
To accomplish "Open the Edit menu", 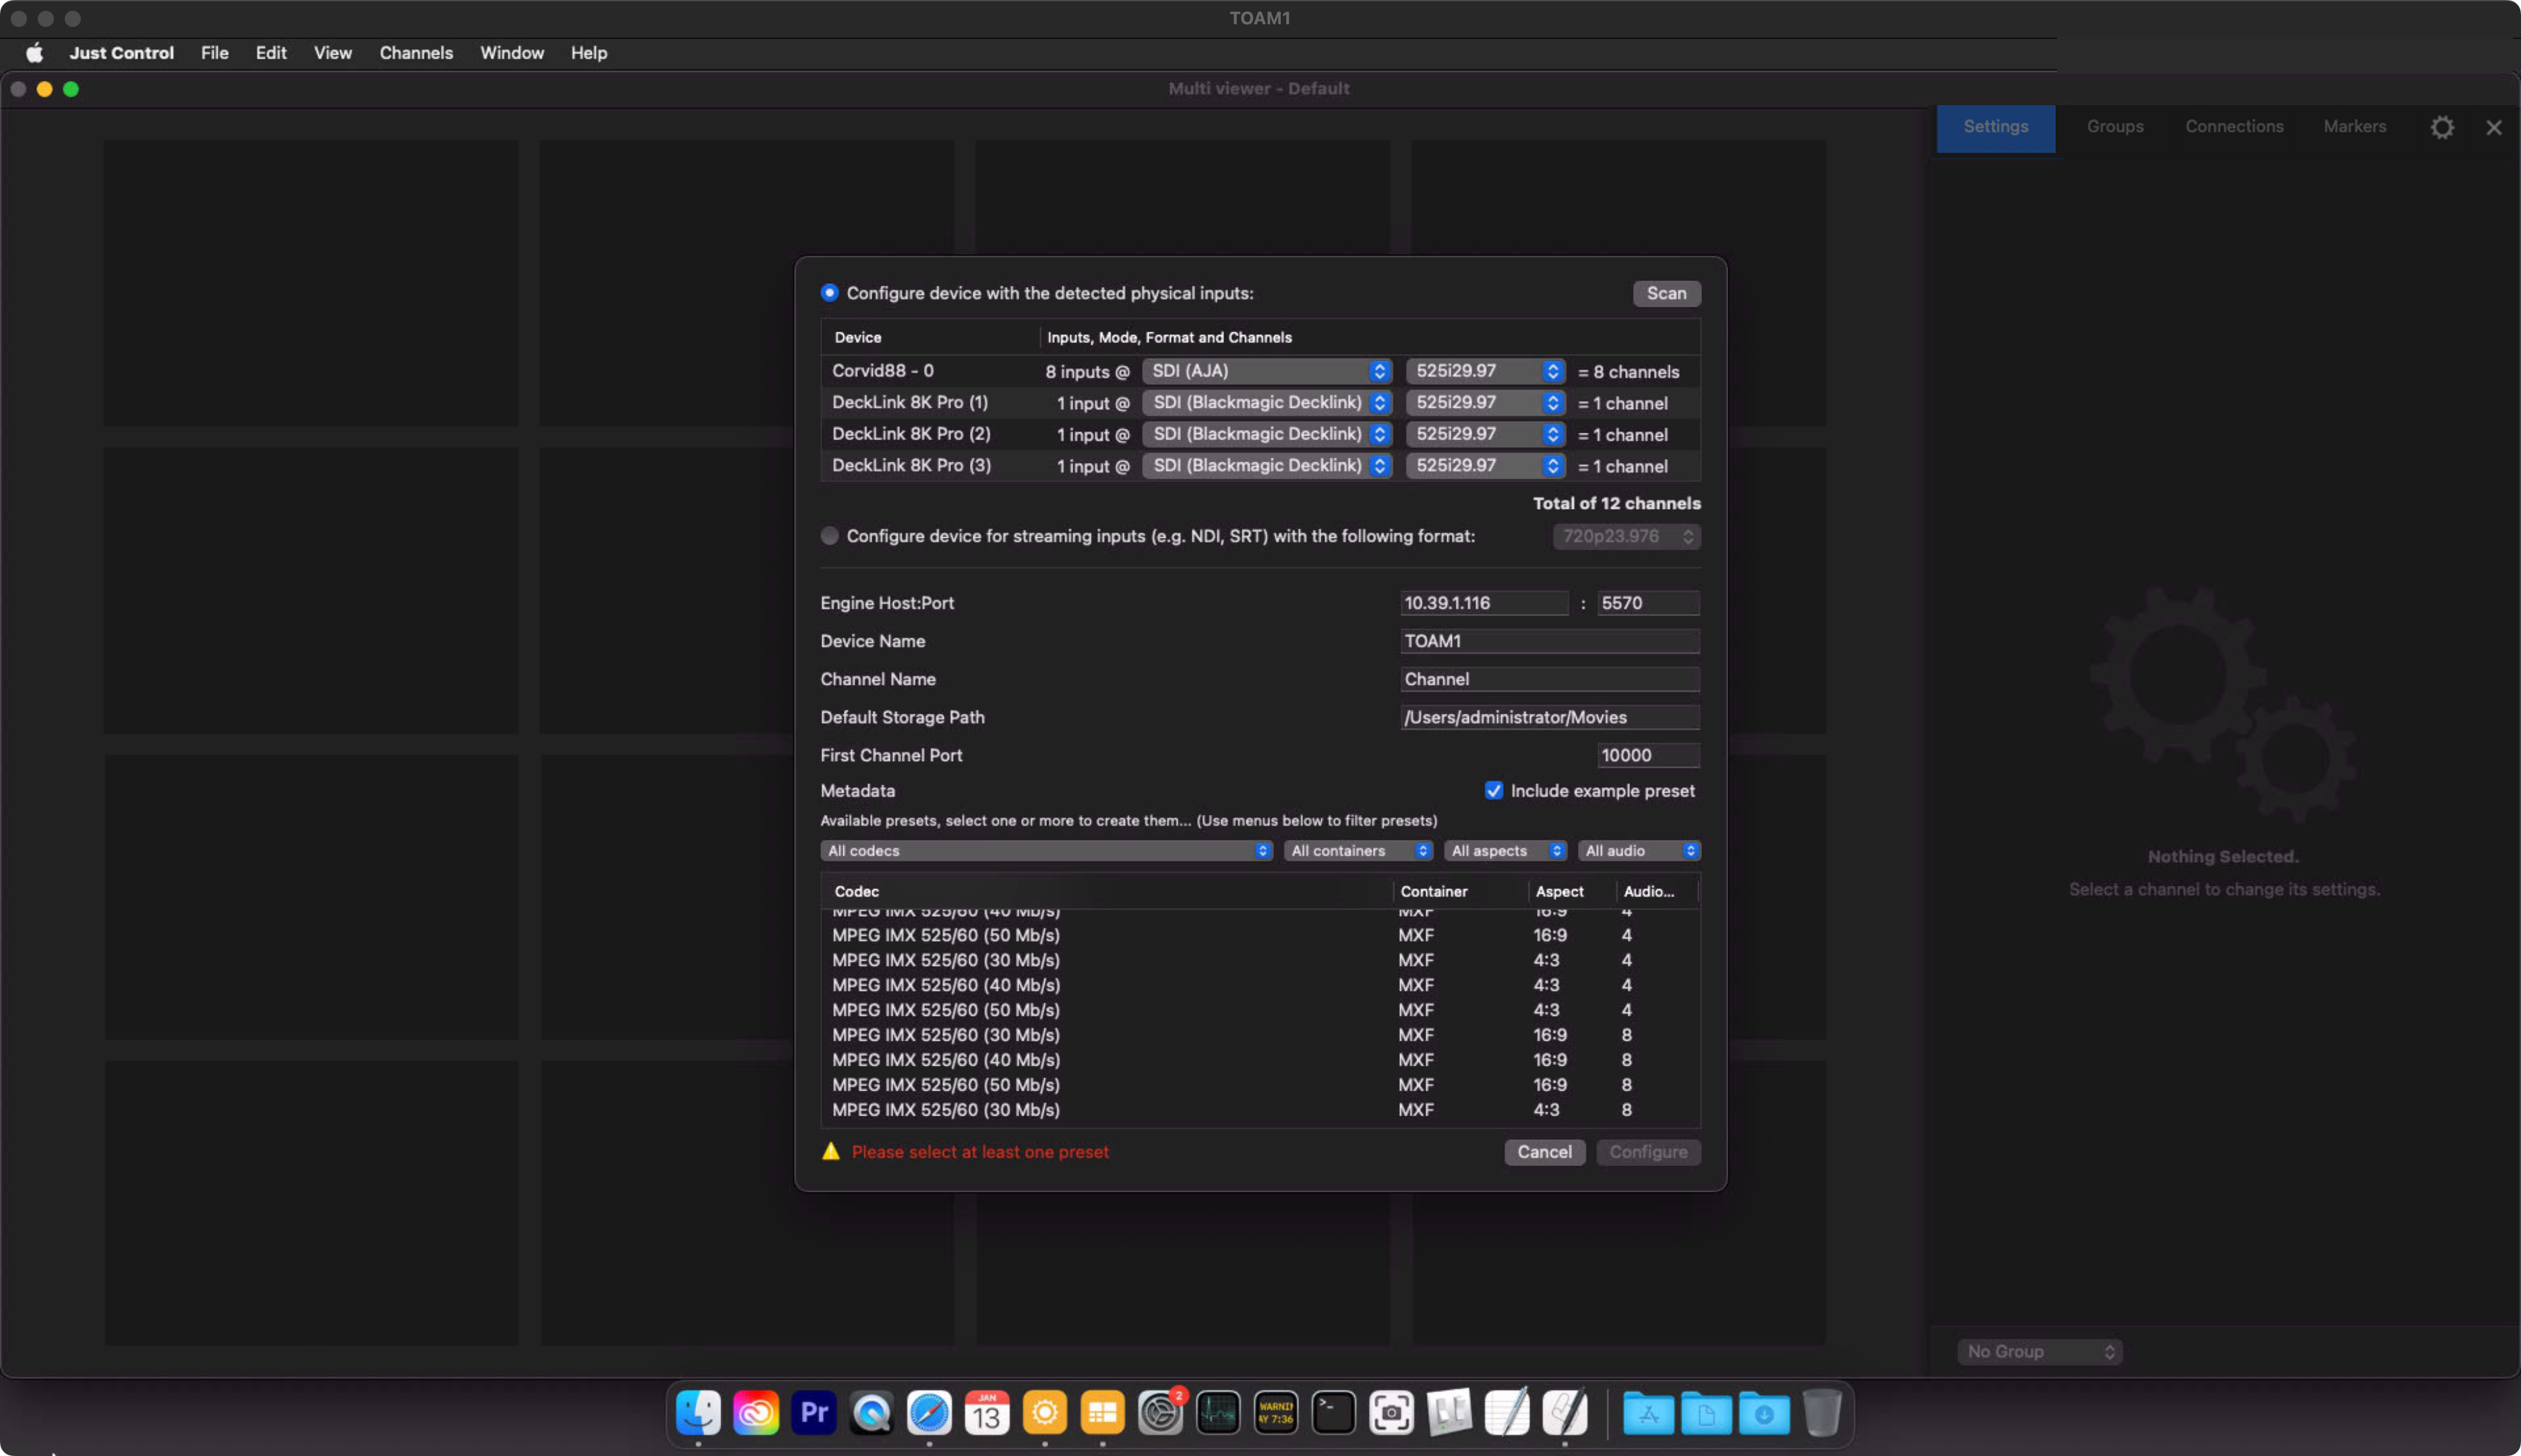I will coord(271,53).
